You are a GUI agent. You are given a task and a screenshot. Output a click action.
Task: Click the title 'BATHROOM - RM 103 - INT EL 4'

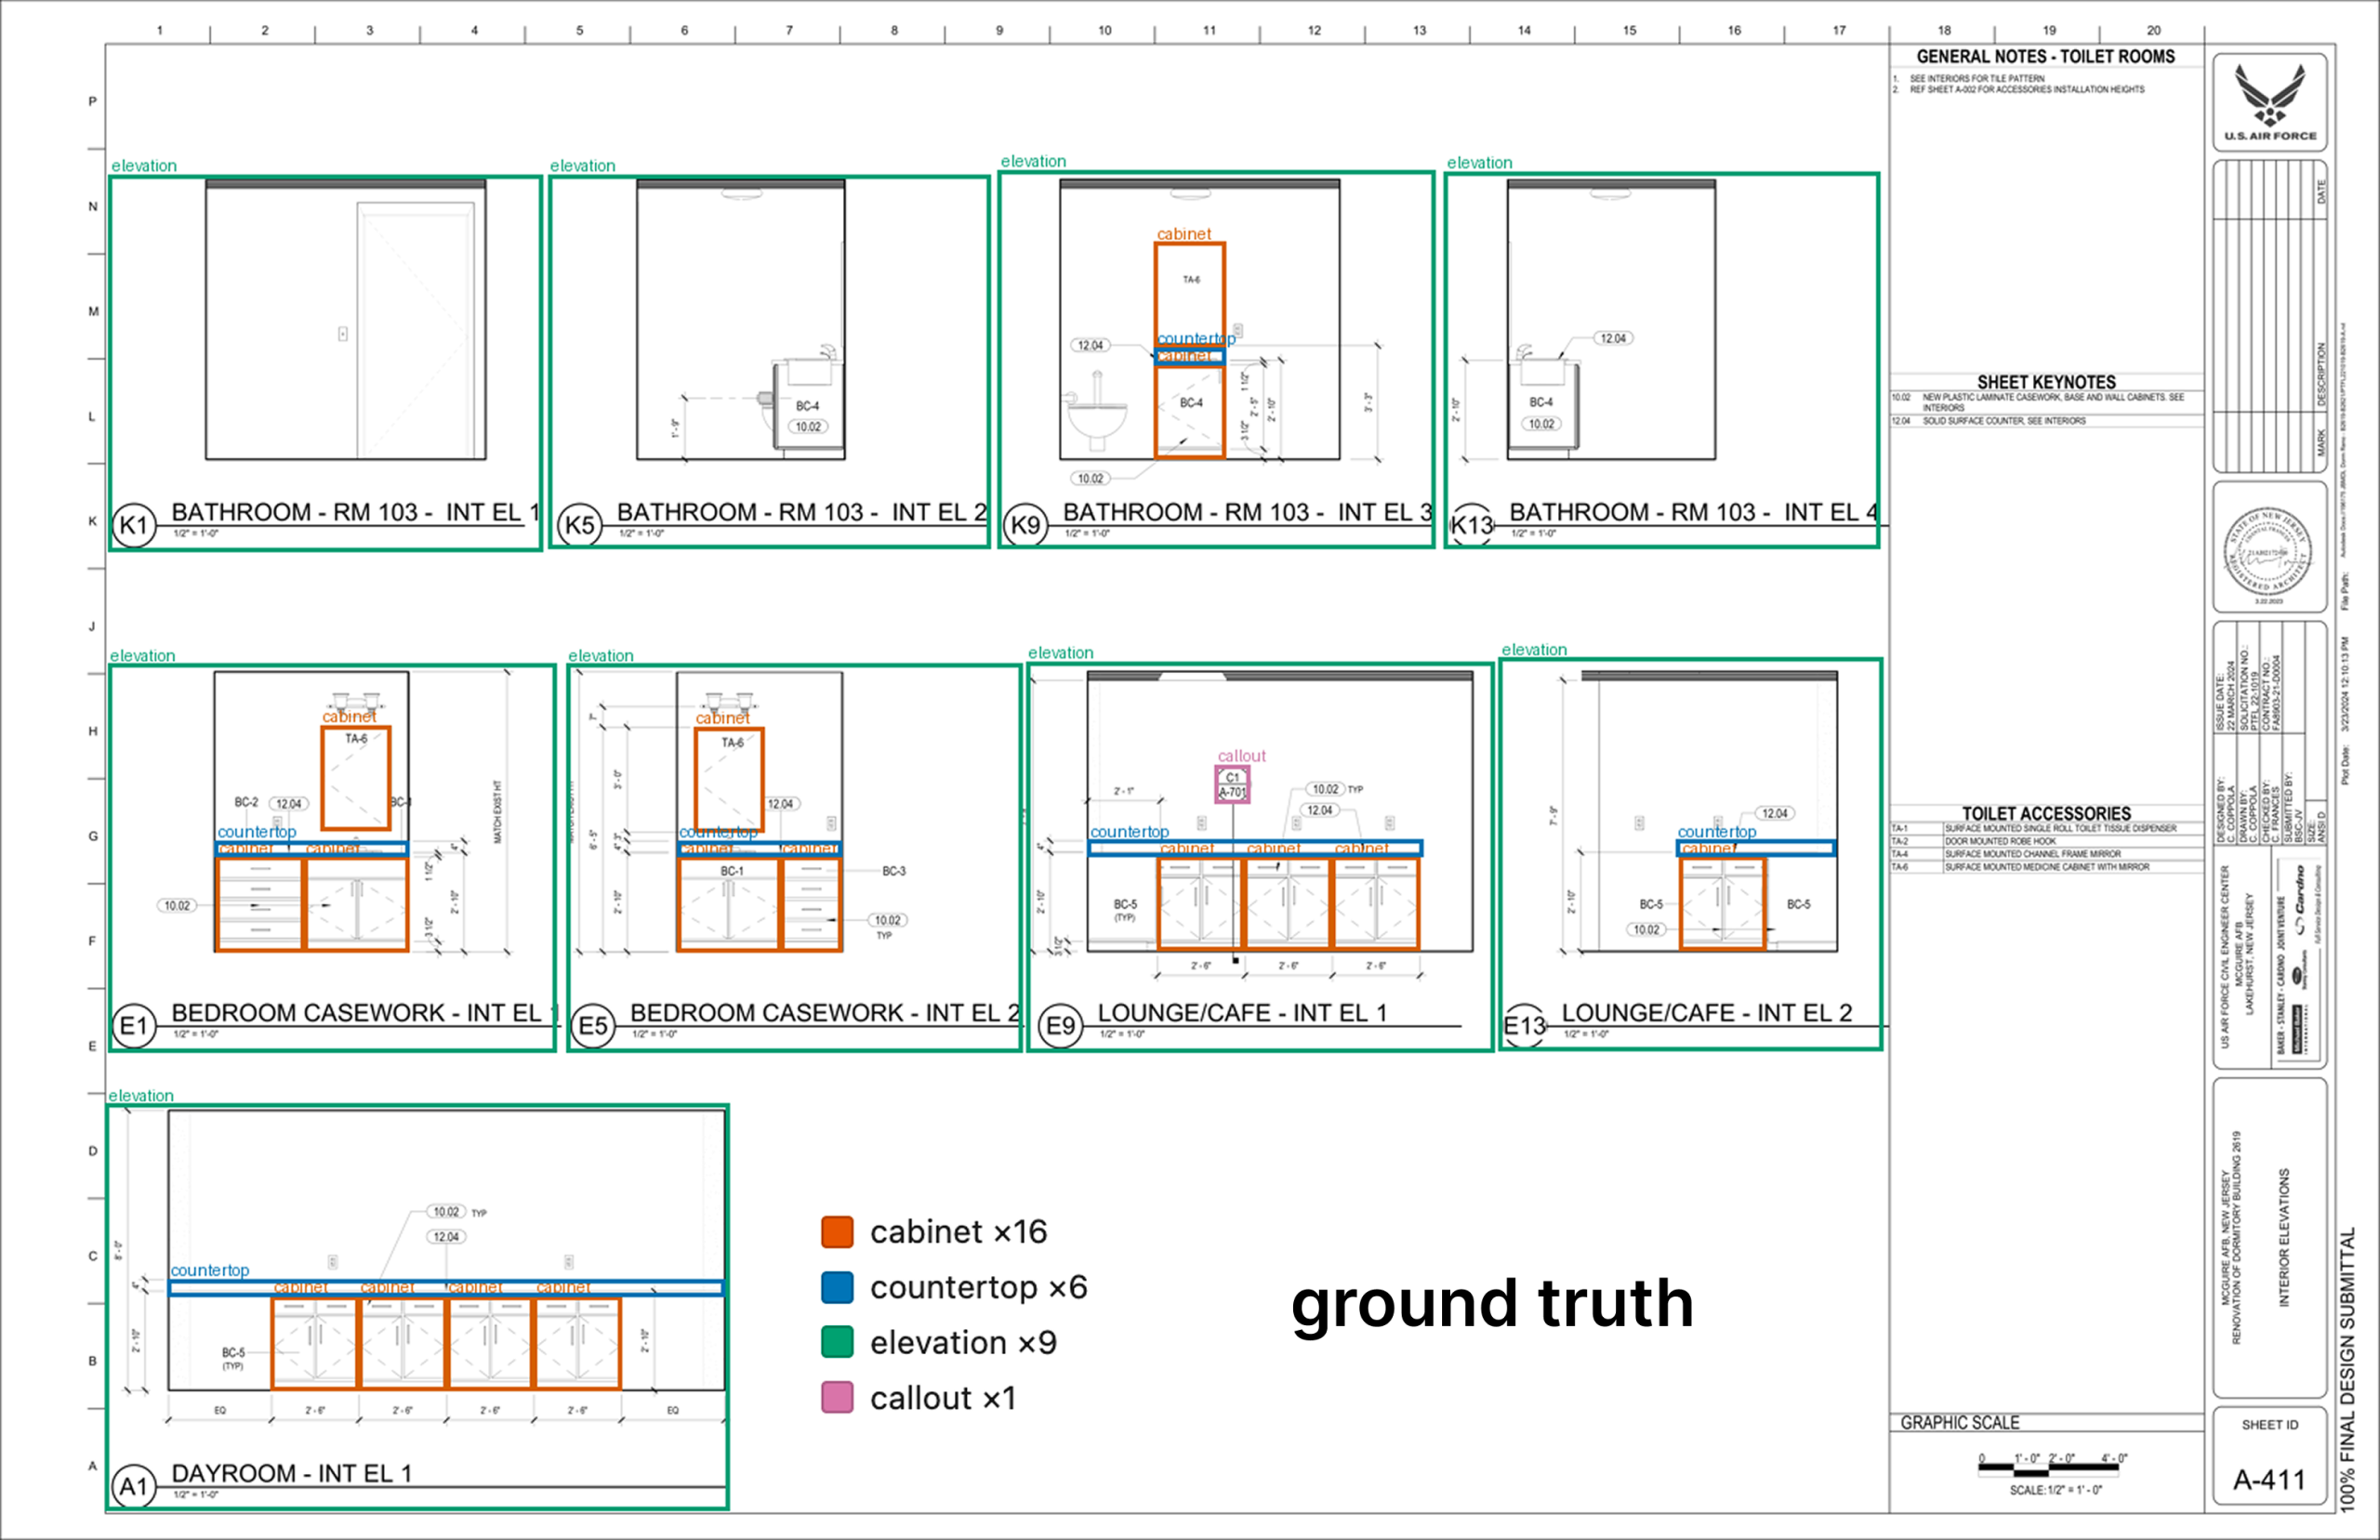(x=1694, y=512)
